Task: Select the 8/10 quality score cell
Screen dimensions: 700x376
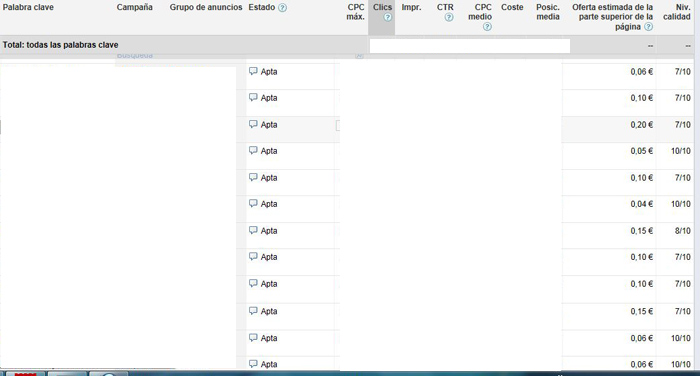Action: [683, 230]
